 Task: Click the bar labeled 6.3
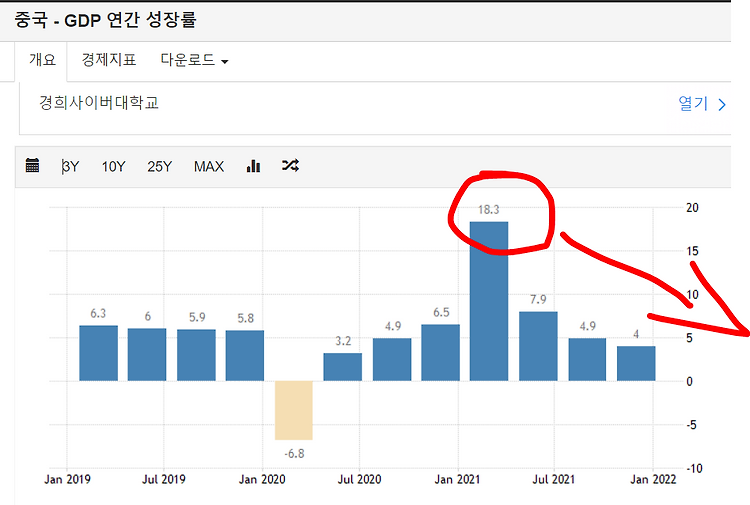tap(99, 353)
